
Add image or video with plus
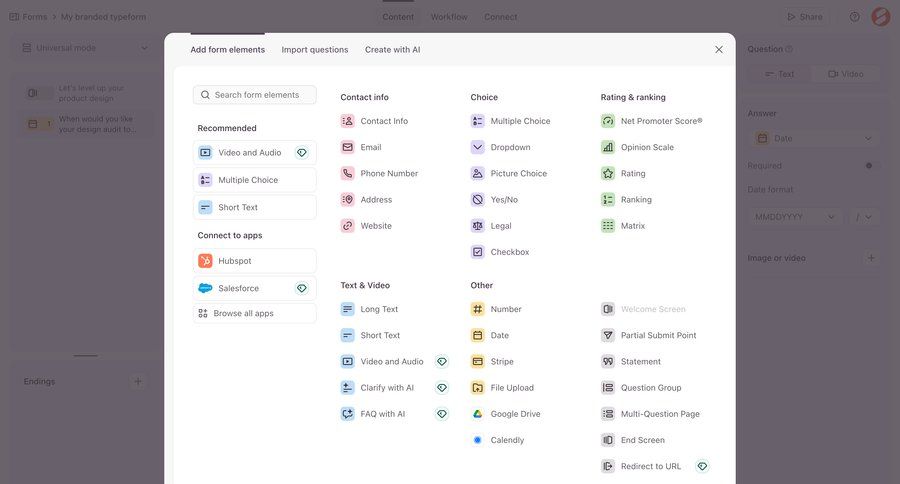[871, 258]
